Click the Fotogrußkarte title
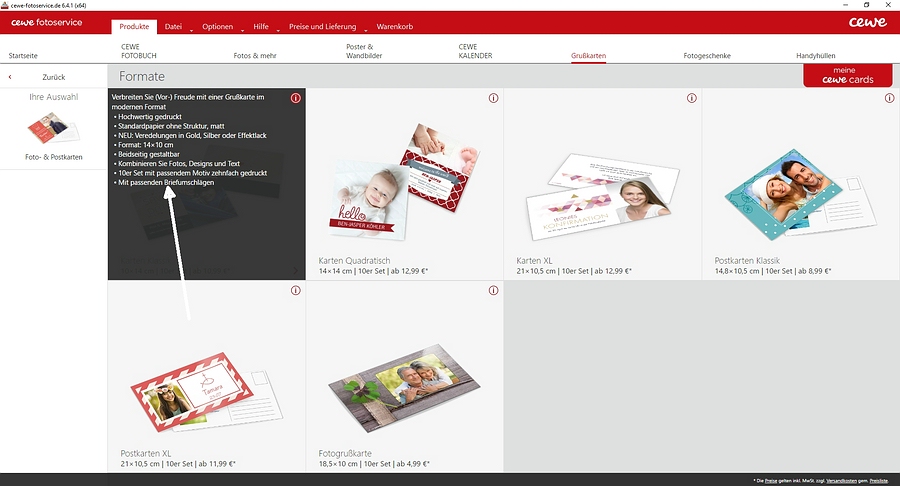This screenshot has height=486, width=900. pyautogui.click(x=345, y=453)
